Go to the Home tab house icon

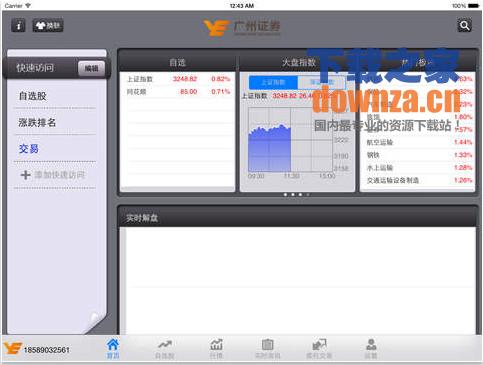(113, 344)
